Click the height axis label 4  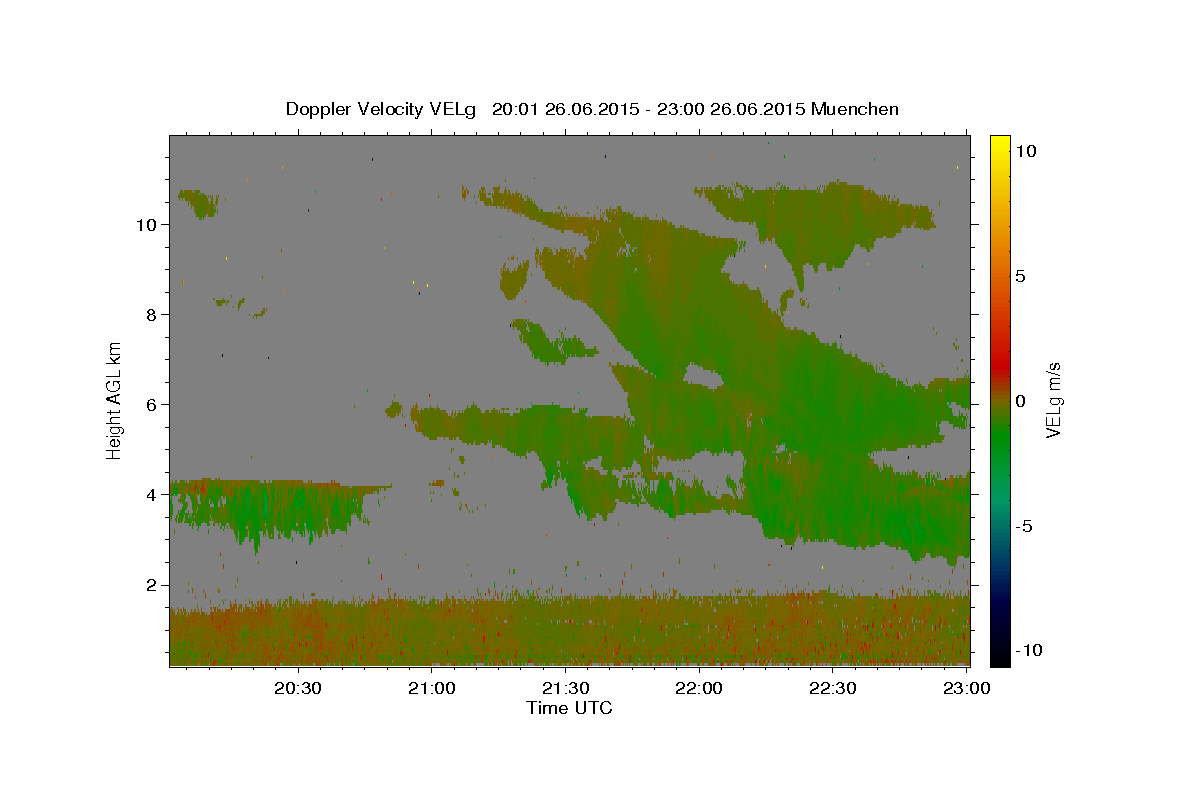tap(152, 495)
